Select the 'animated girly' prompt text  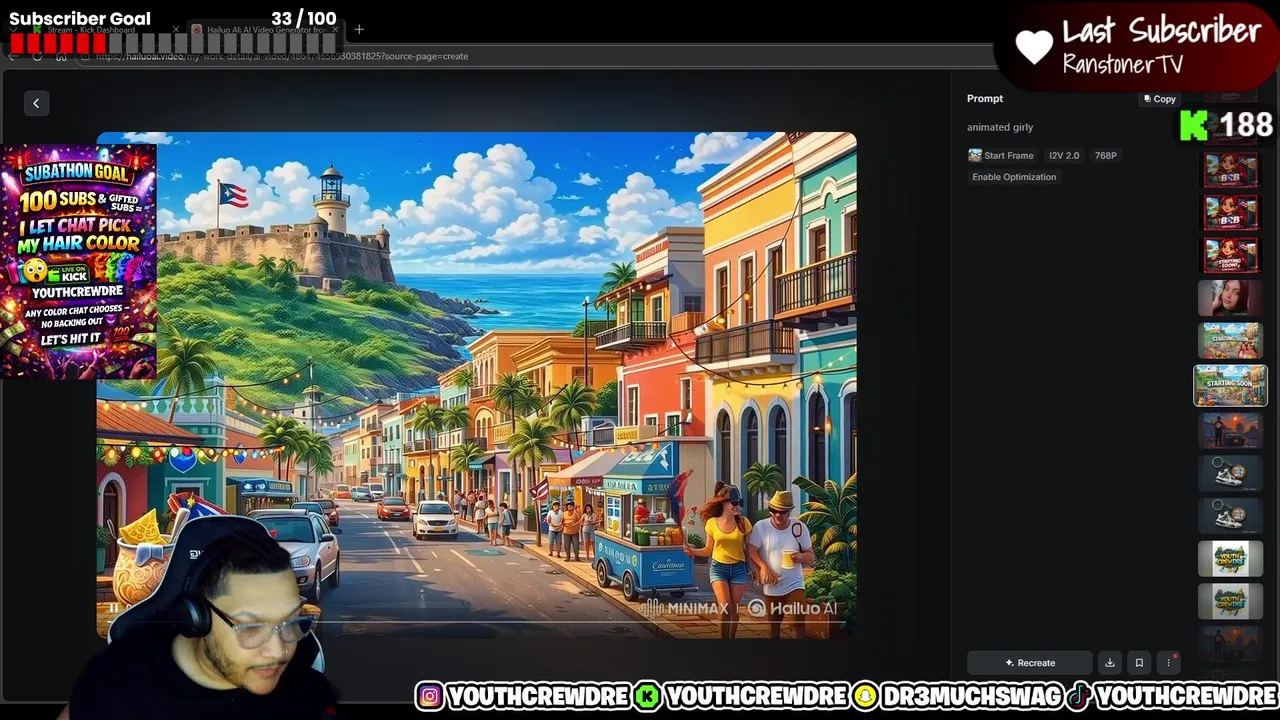(1000, 127)
